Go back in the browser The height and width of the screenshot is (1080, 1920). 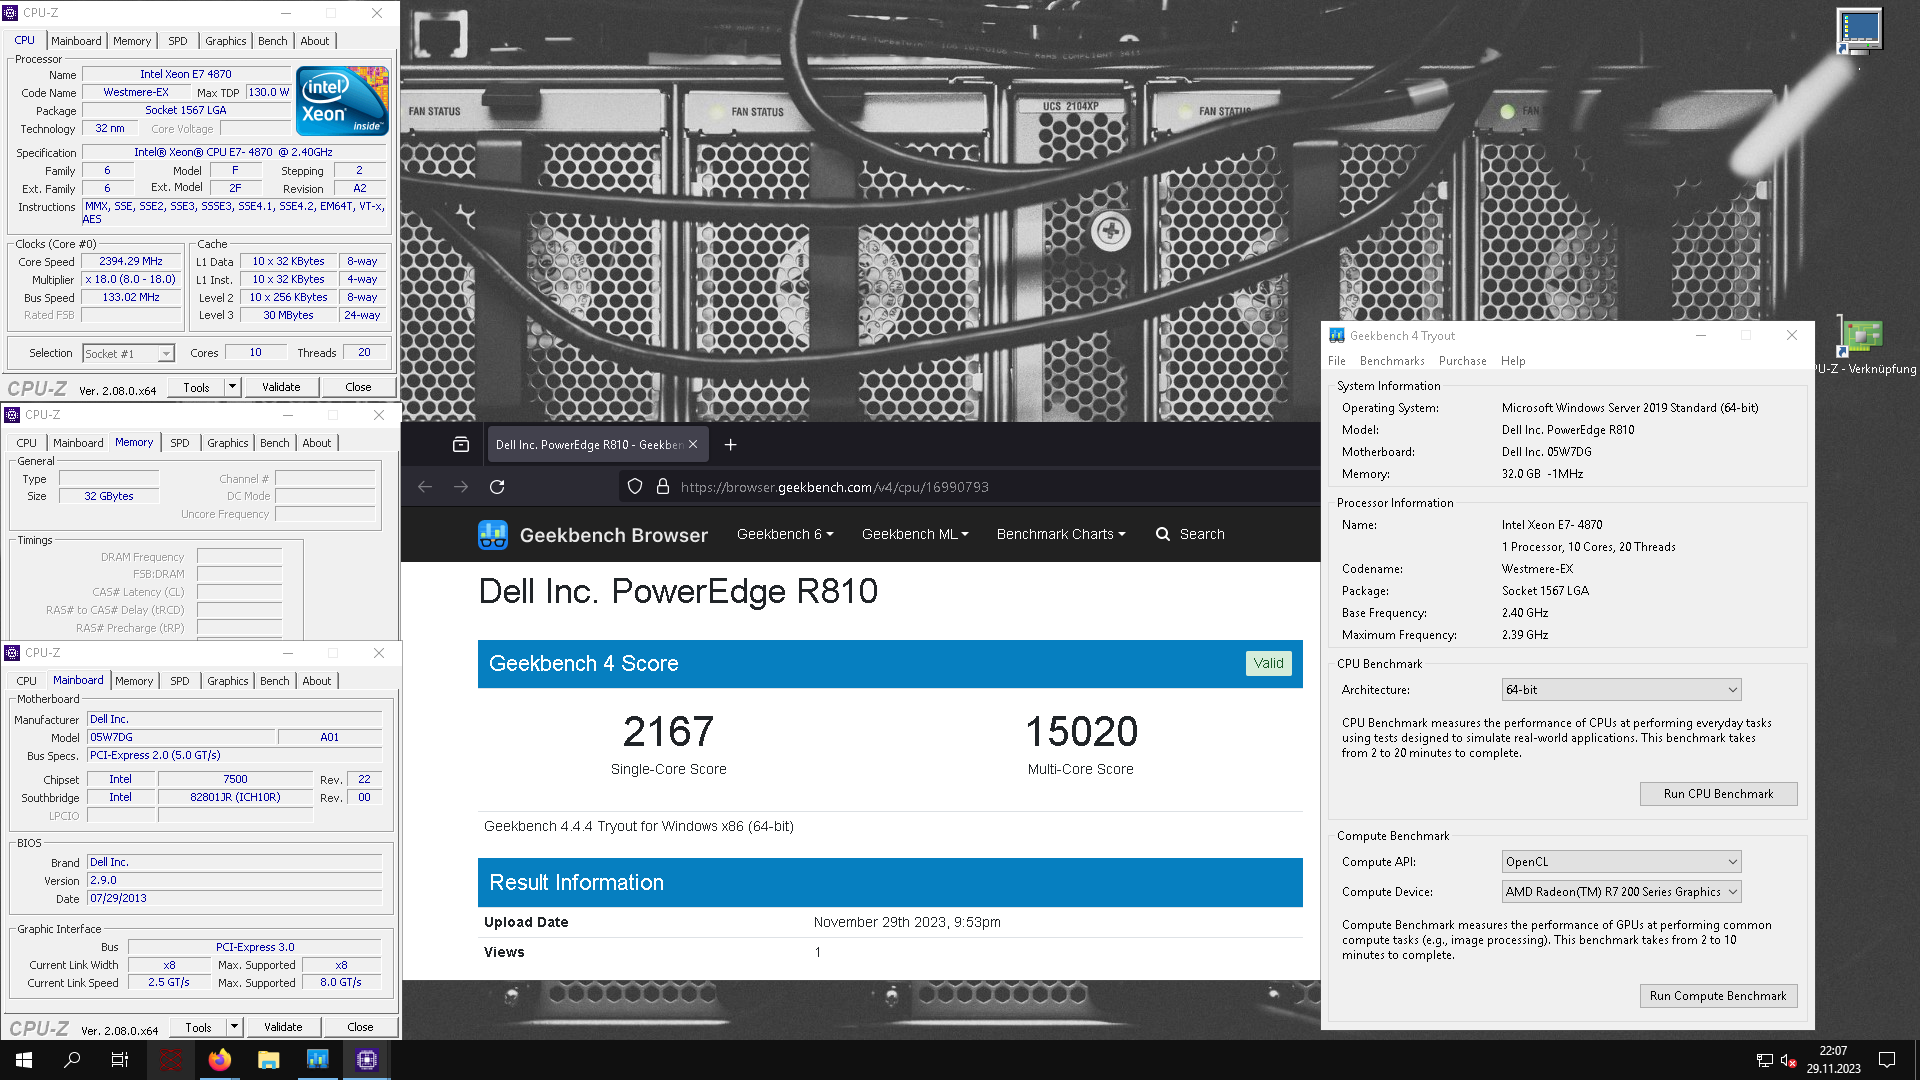(425, 487)
